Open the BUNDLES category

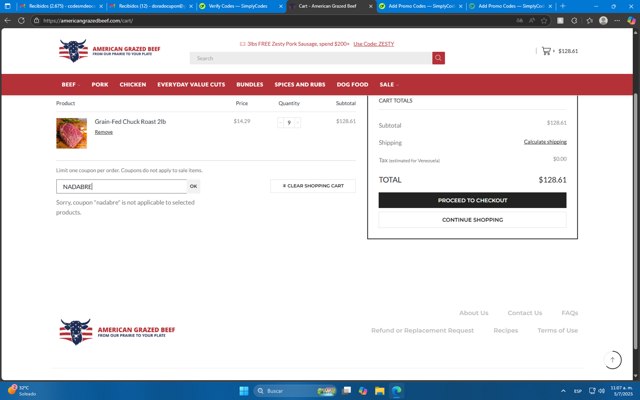point(250,84)
